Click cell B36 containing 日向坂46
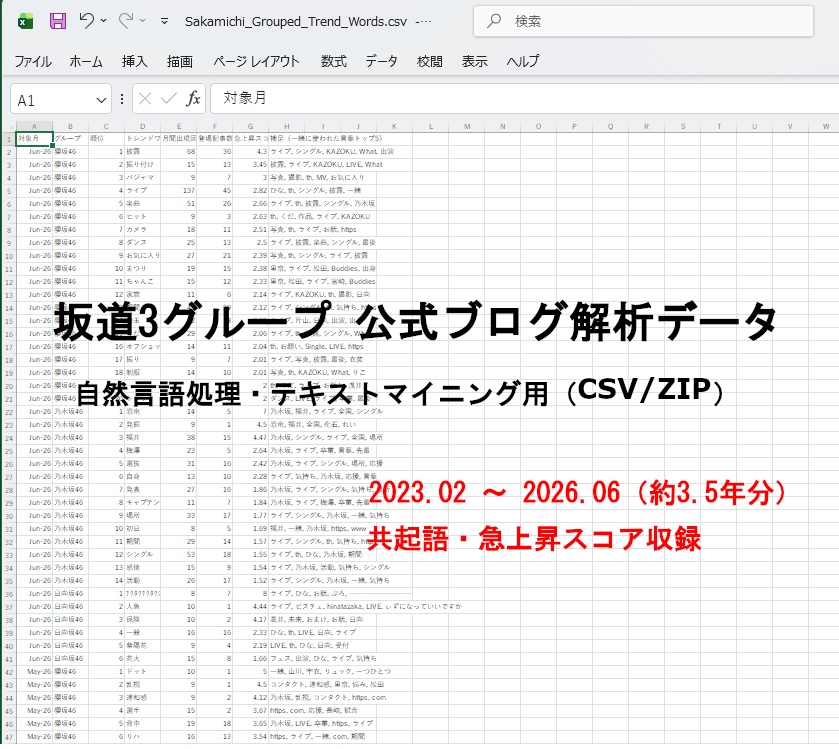 pyautogui.click(x=71, y=594)
